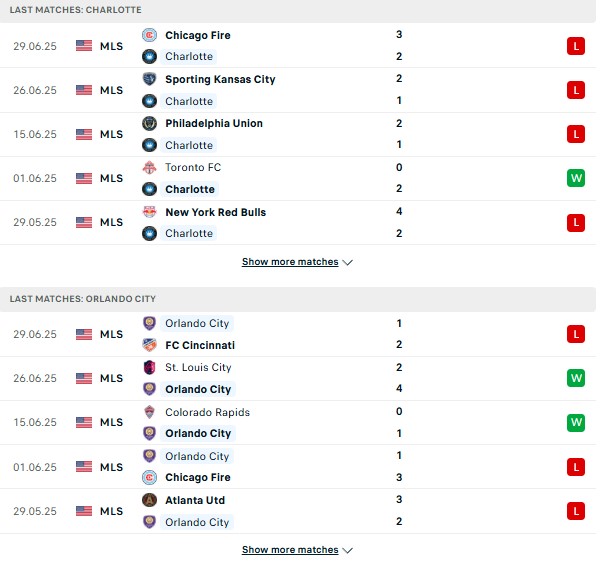Click the Colorado Rapids team crest
Viewport: 600px width, 564px height.
[x=149, y=412]
